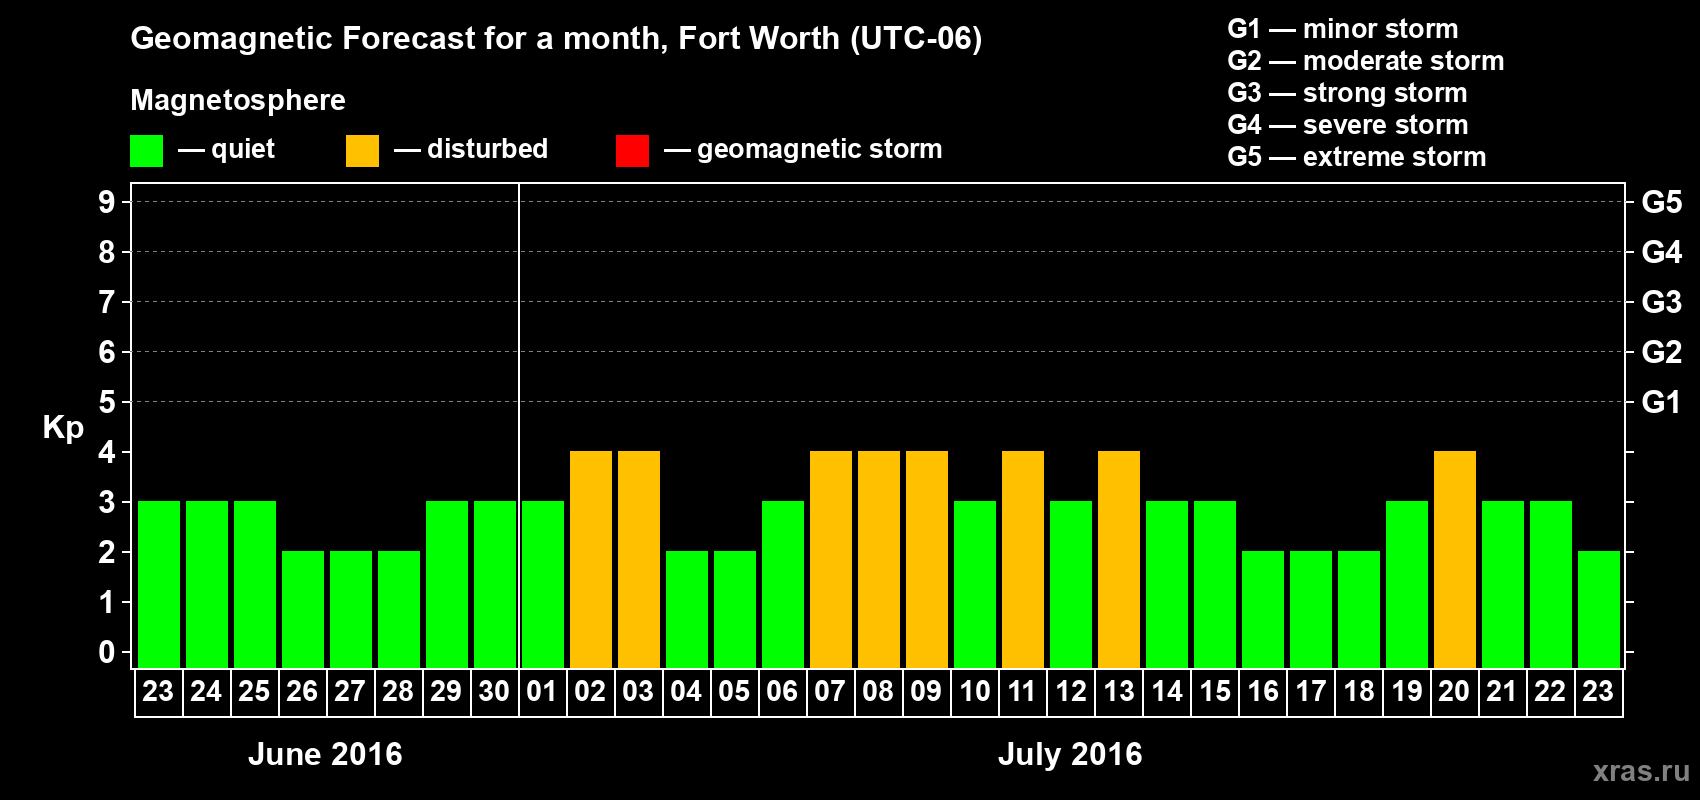This screenshot has height=800, width=1700.
Task: Click the 'June 2016' month label
Action: pyautogui.click(x=325, y=754)
